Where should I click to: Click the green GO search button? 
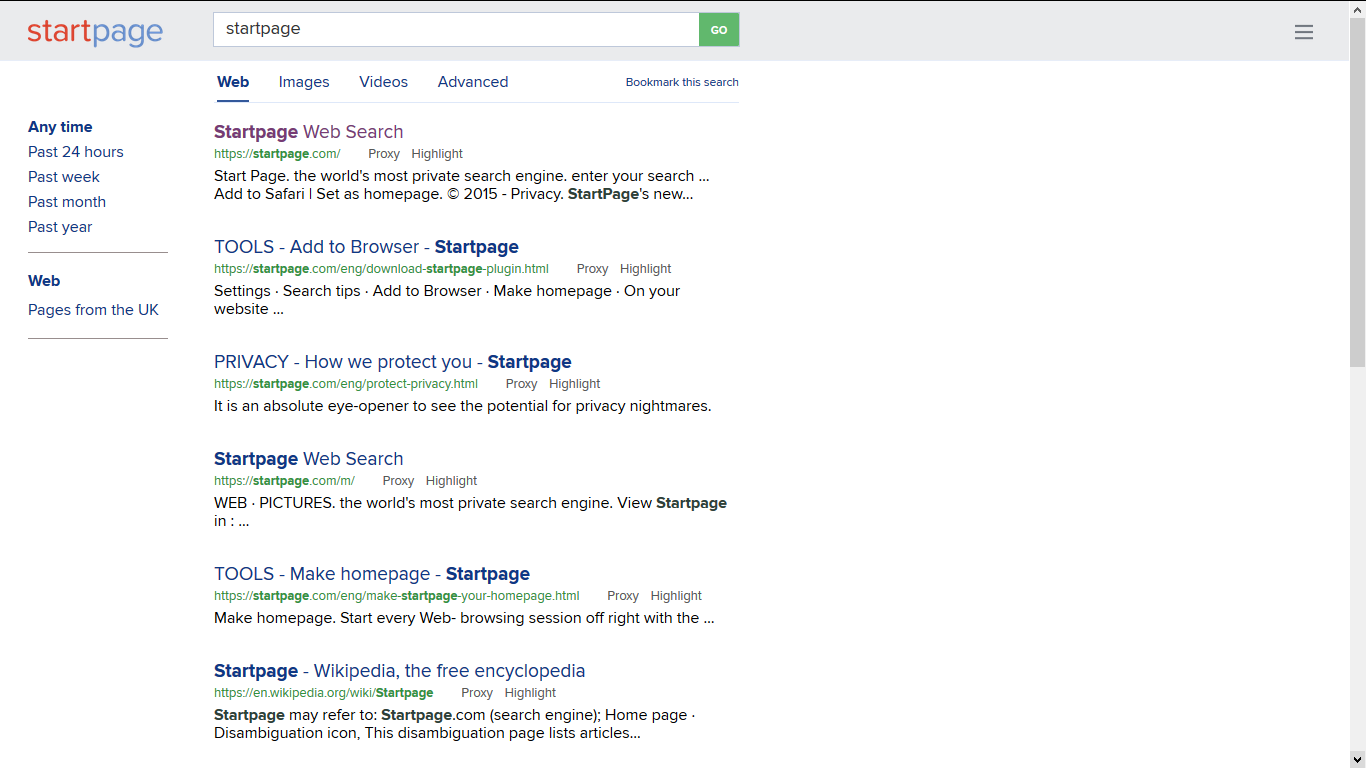point(719,30)
